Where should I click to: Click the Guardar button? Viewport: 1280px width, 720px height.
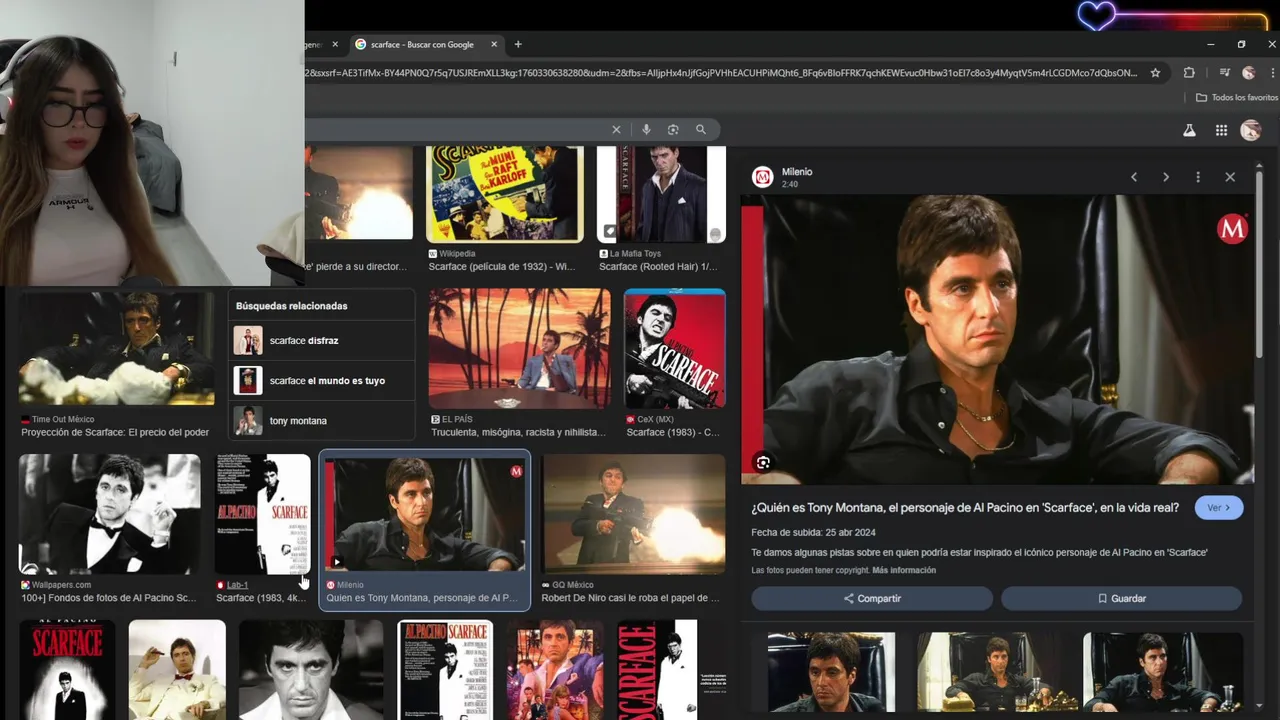[x=1121, y=598]
